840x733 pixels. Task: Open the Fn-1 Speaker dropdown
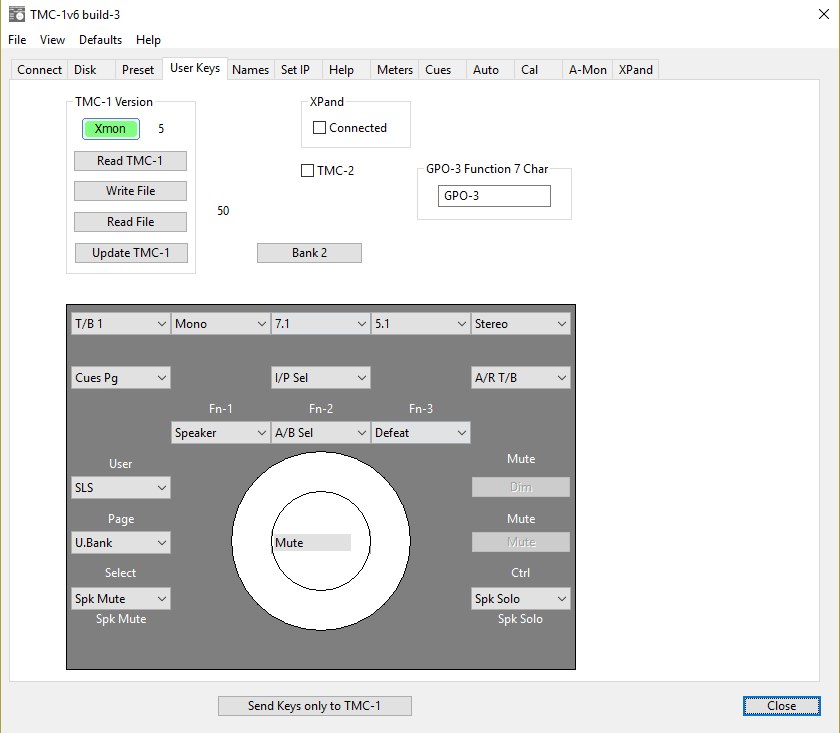pyautogui.click(x=220, y=432)
